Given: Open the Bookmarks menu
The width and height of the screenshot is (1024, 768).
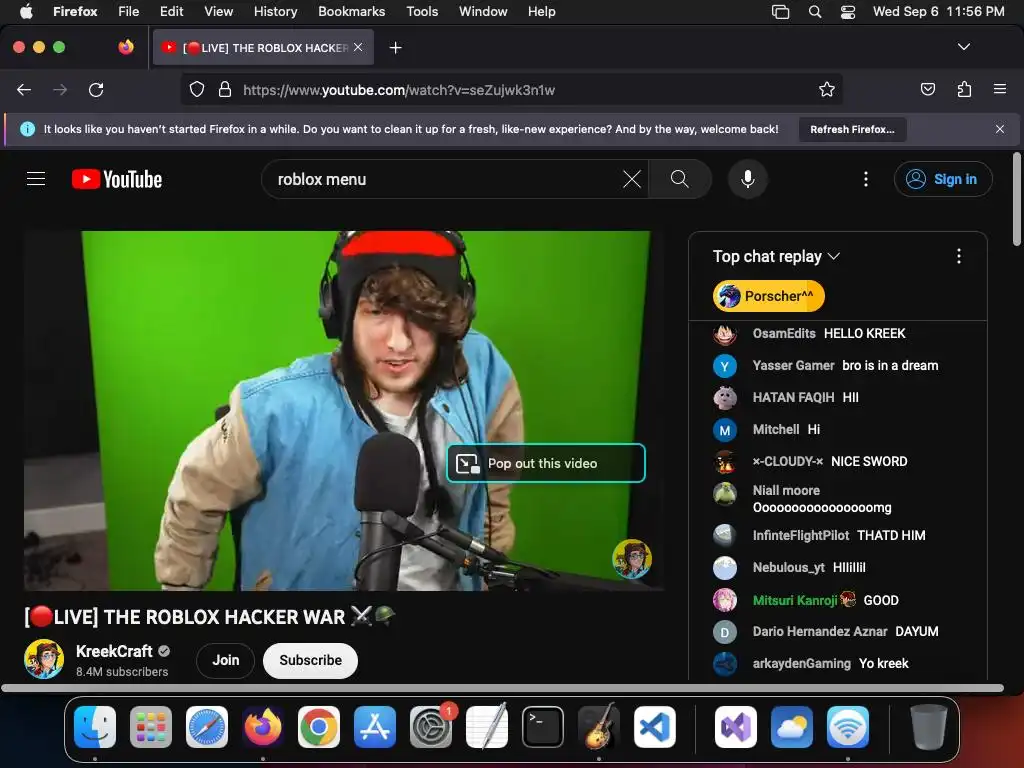Looking at the screenshot, I should point(351,11).
